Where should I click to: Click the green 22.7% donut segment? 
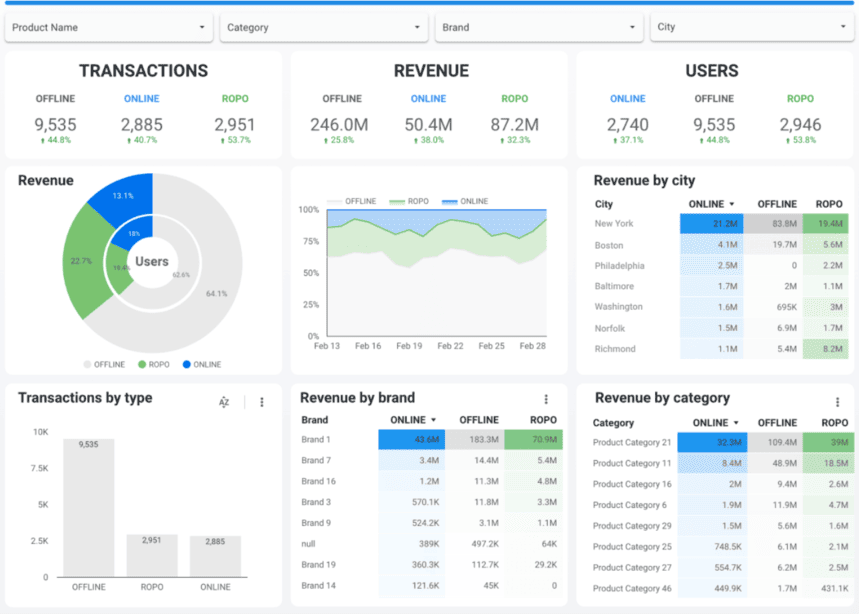point(84,261)
